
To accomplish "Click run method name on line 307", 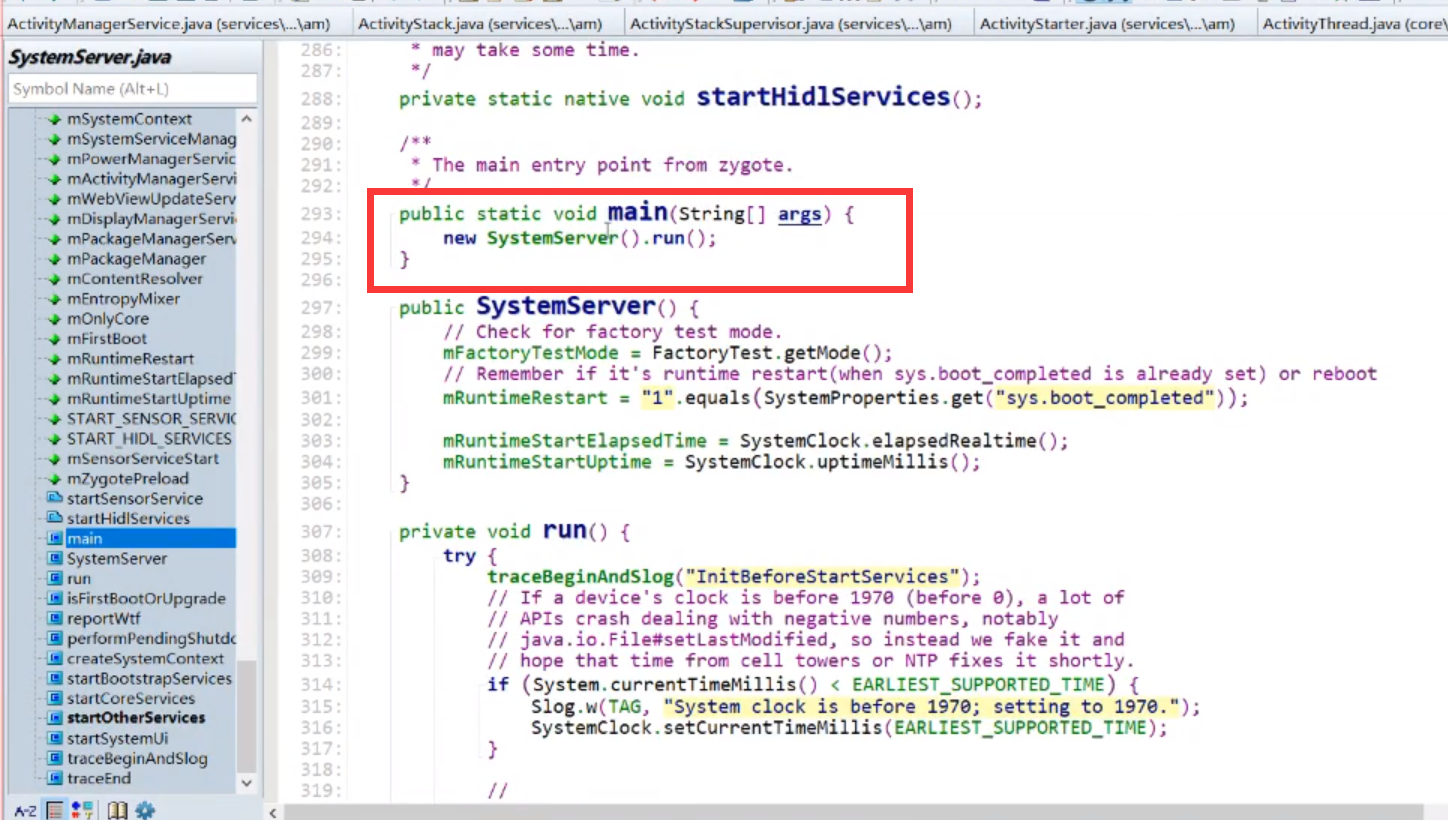I will (x=565, y=530).
